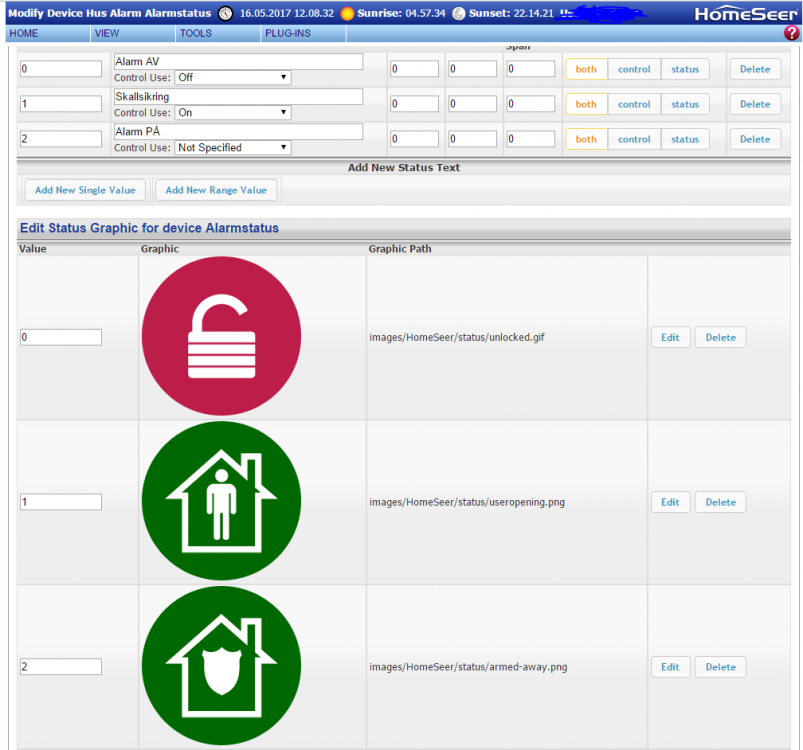The width and height of the screenshot is (803, 750).
Task: Click the green armed-away shield house graphic
Action: click(x=221, y=666)
